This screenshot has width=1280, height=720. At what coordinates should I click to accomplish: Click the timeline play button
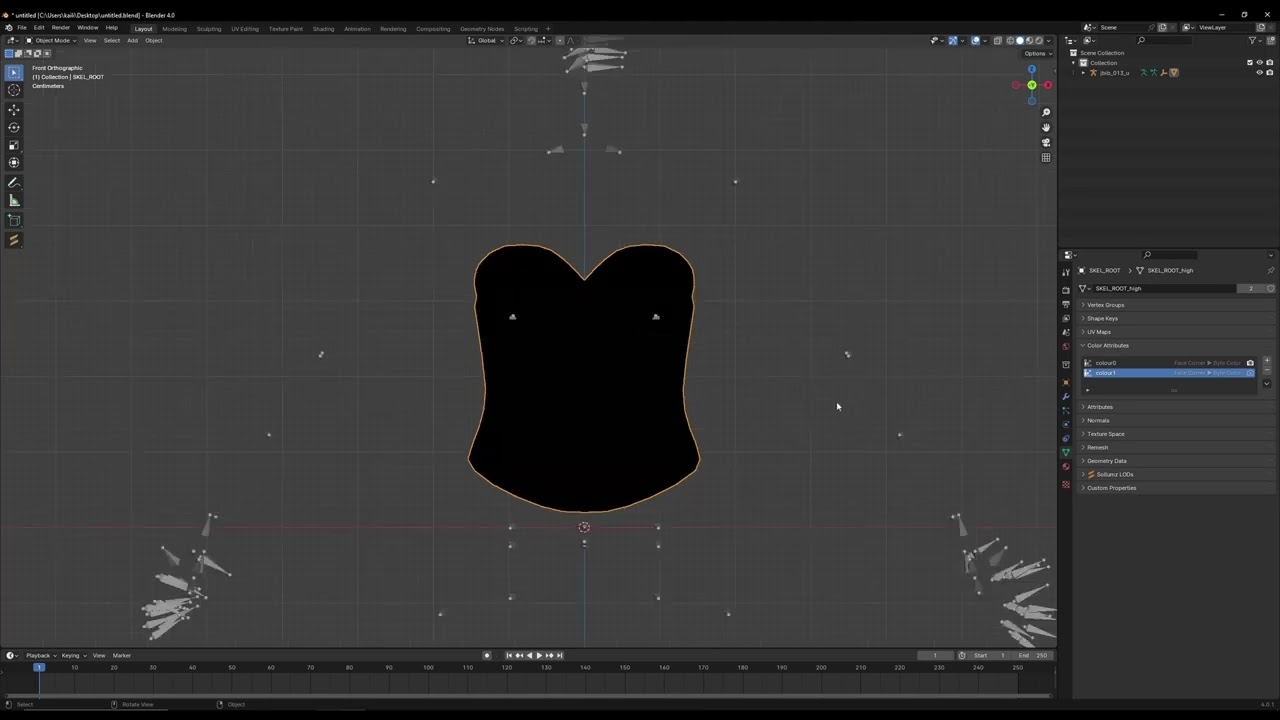[539, 656]
